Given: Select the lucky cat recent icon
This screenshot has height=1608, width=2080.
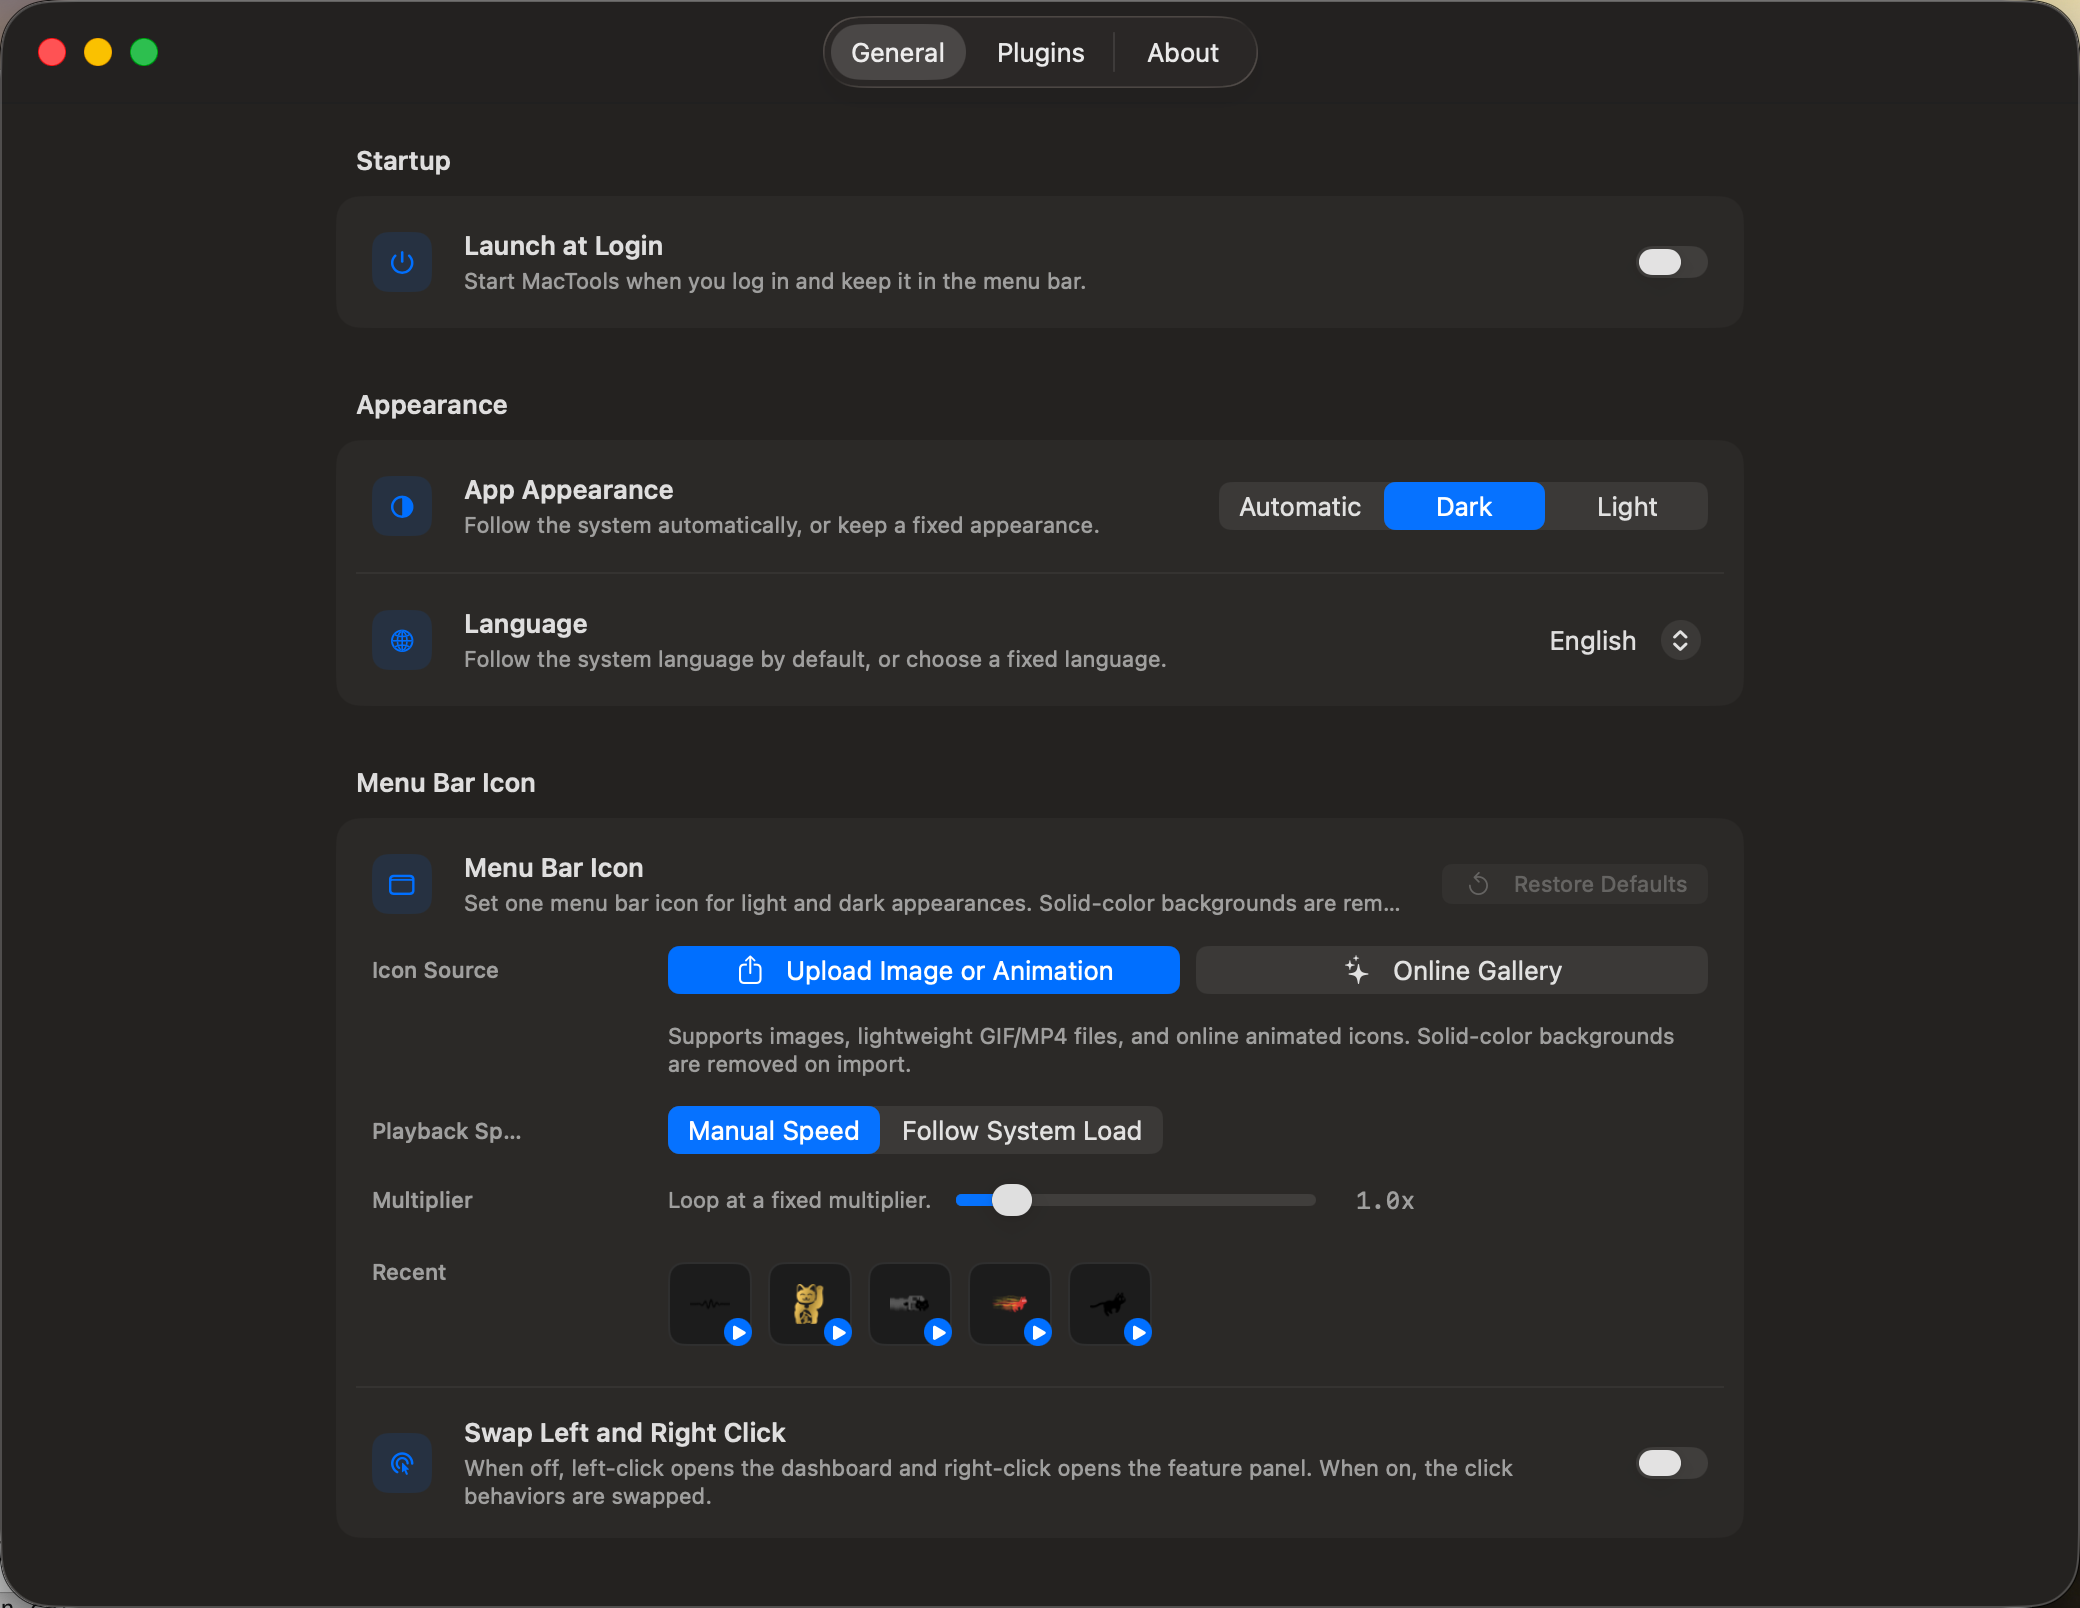Looking at the screenshot, I should (810, 1304).
